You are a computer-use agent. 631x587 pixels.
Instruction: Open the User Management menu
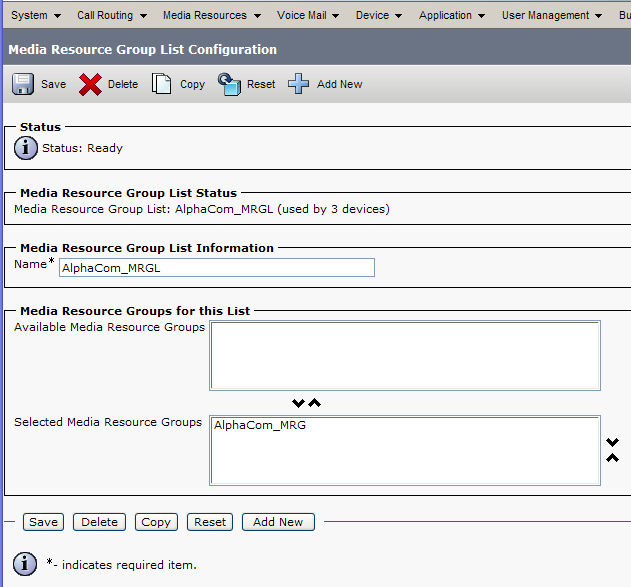(x=552, y=15)
